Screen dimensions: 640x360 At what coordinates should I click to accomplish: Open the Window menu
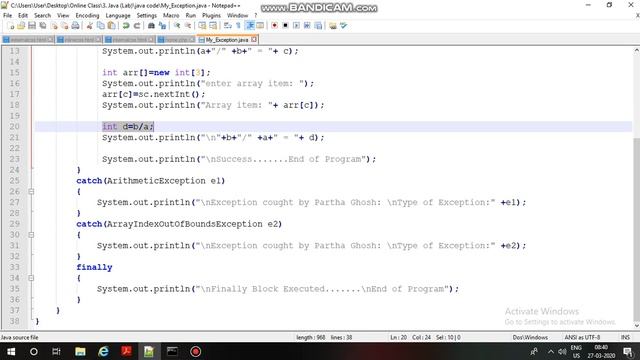237,16
